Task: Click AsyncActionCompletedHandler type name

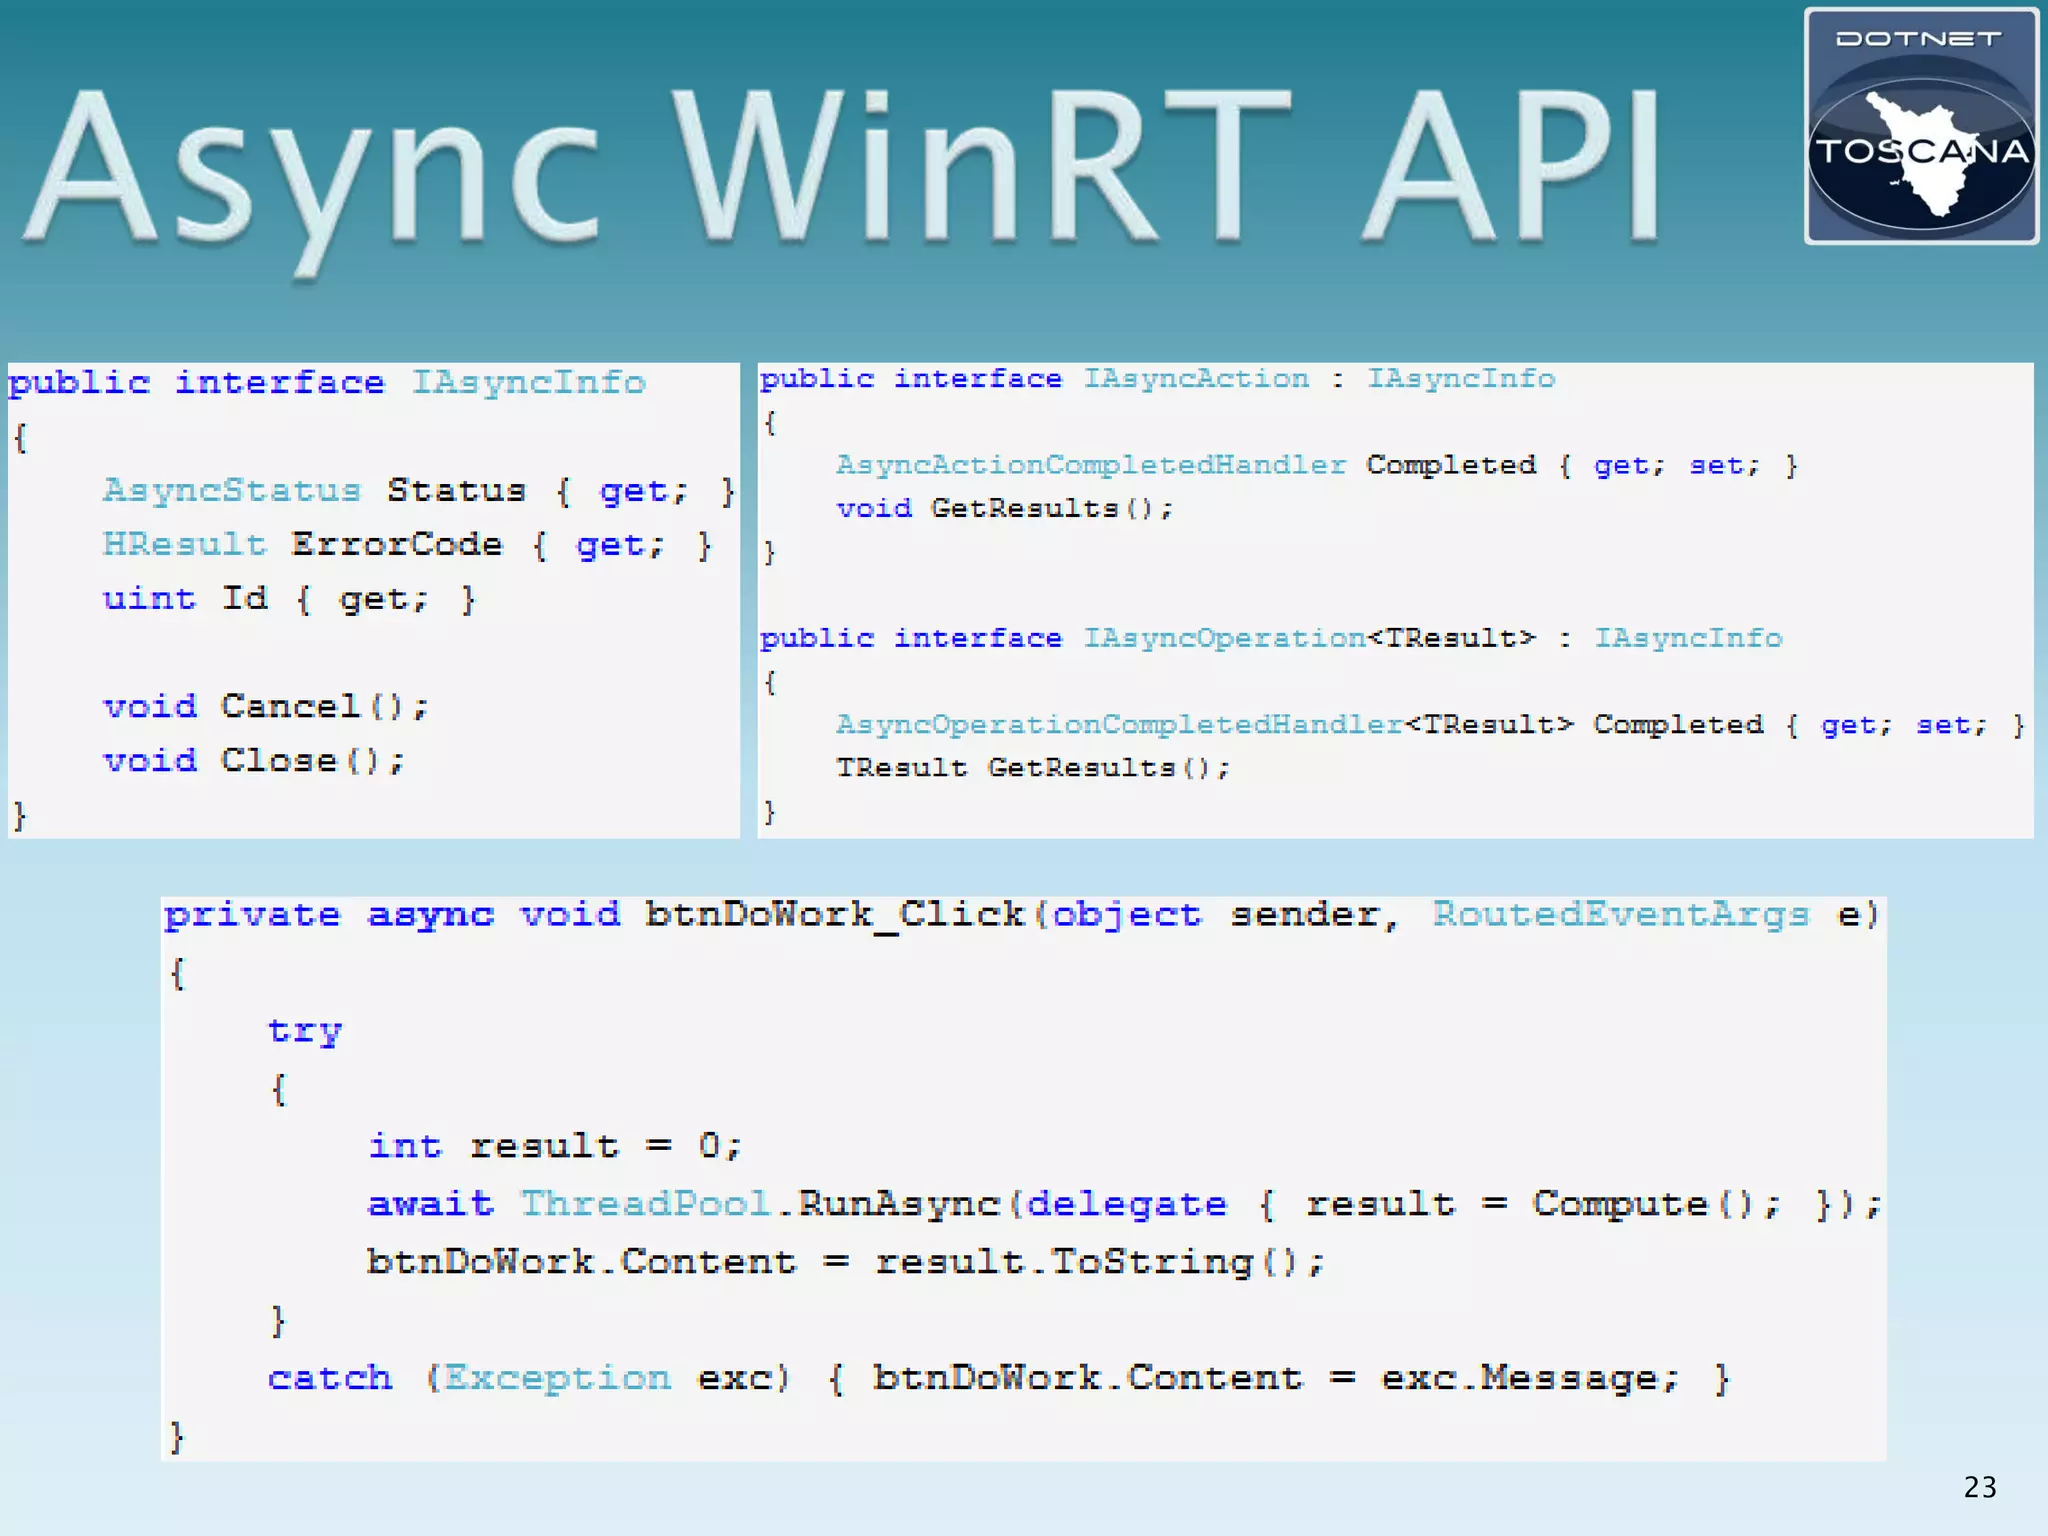Action: coord(1091,466)
